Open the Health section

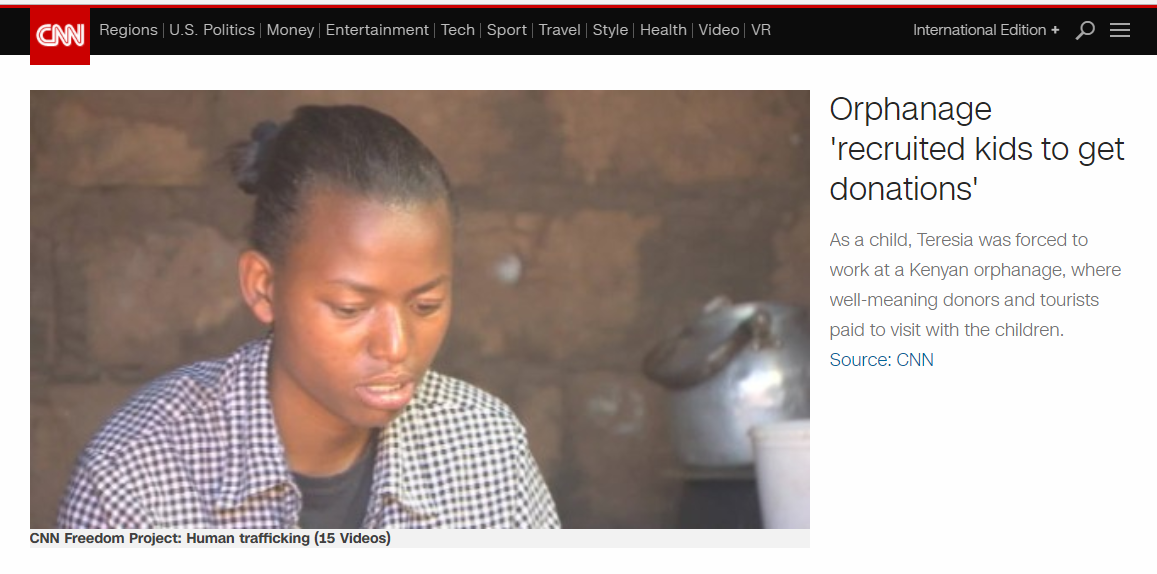(x=663, y=30)
